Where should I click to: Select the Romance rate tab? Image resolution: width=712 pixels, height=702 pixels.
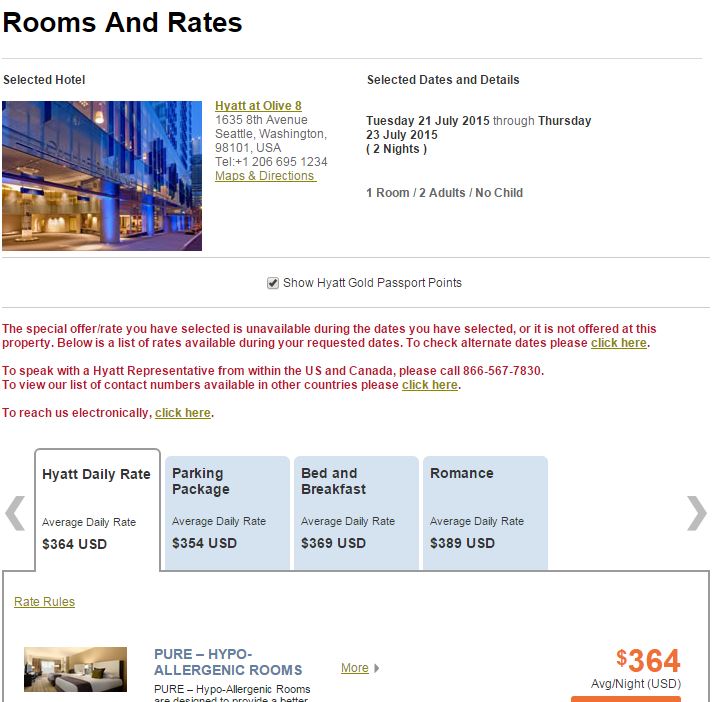(x=485, y=513)
